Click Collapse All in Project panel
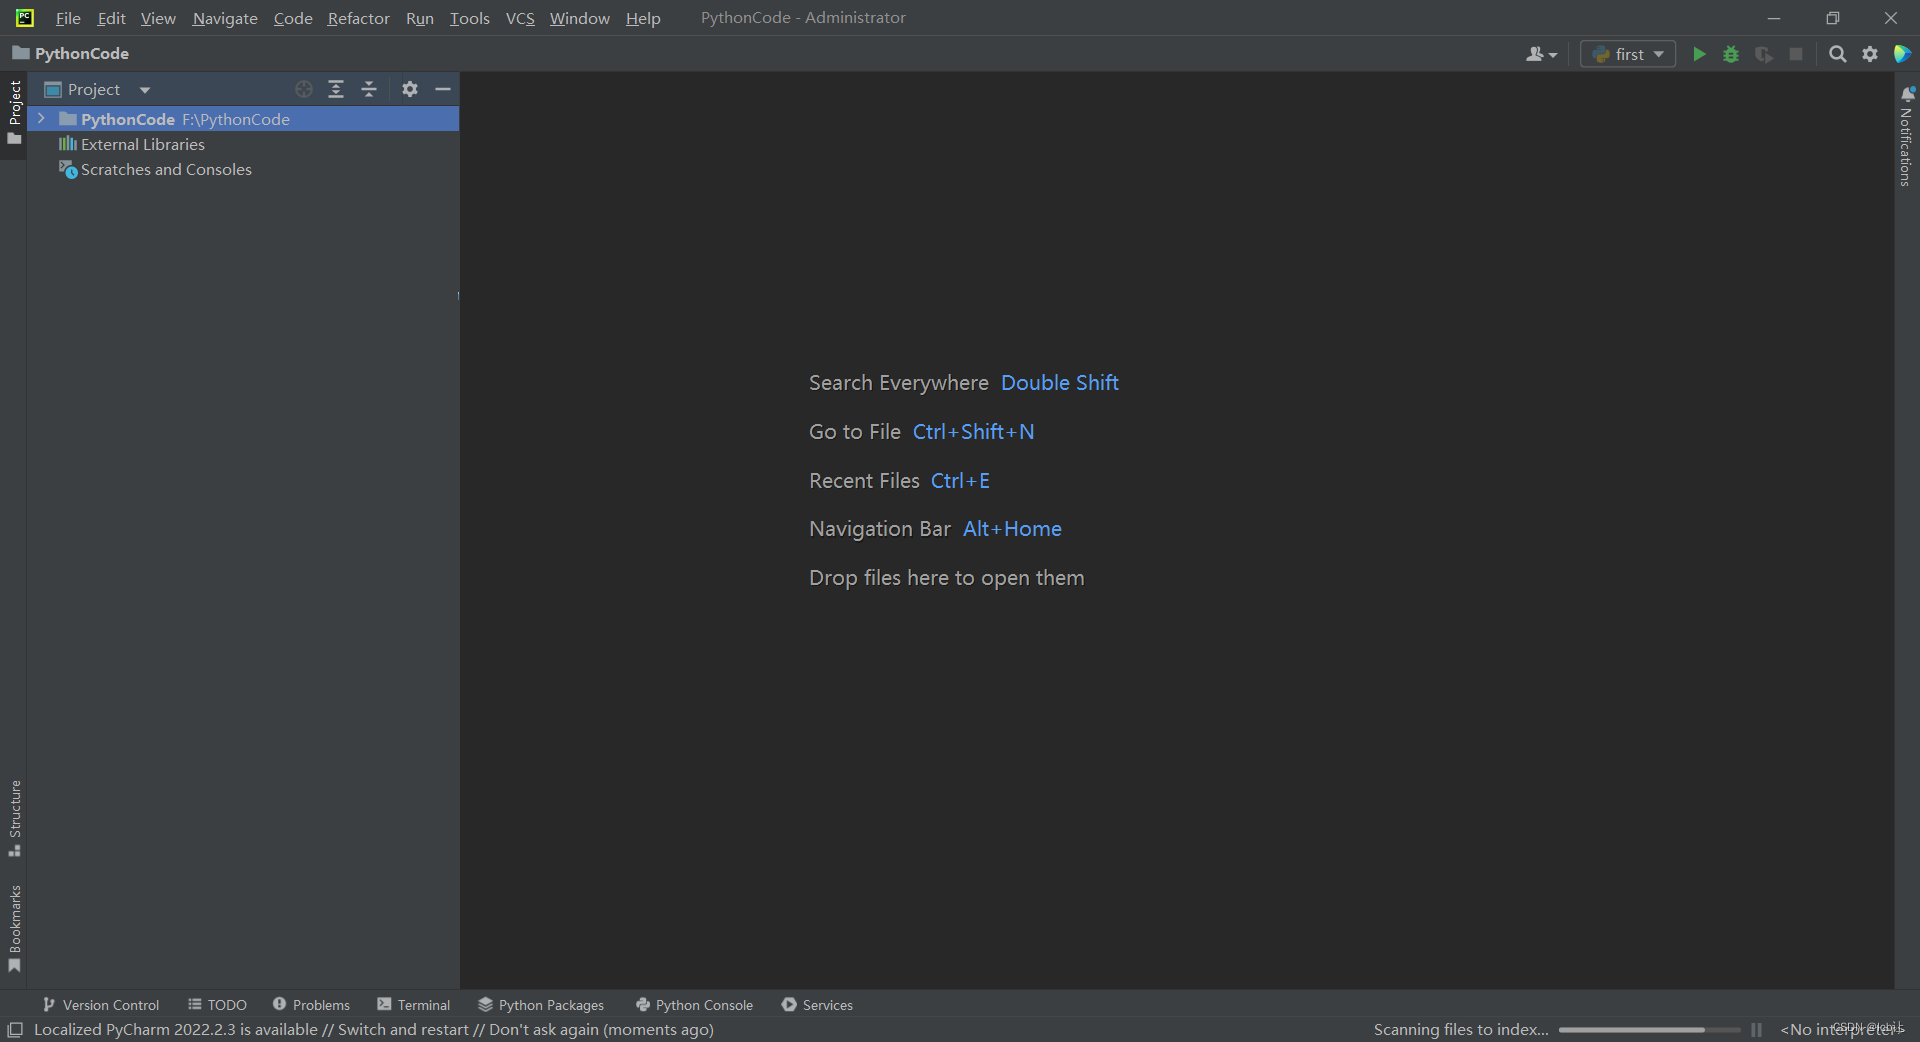This screenshot has height=1042, width=1920. pos(369,89)
